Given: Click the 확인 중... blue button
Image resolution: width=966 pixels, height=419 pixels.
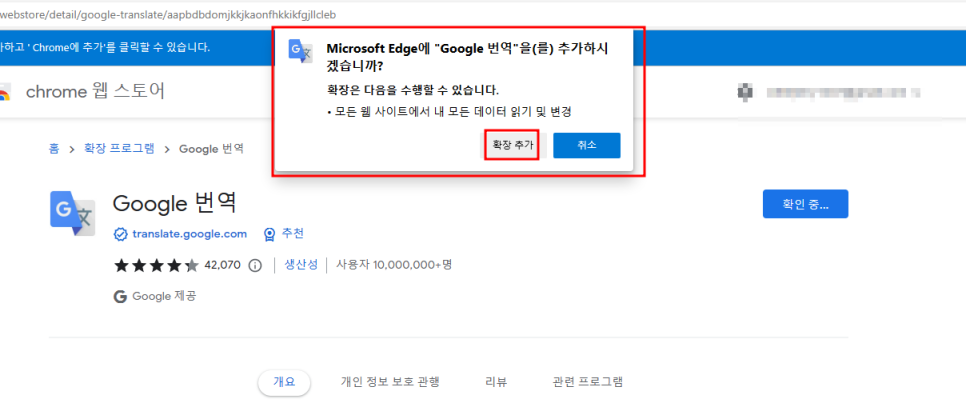Looking at the screenshot, I should 805,204.
